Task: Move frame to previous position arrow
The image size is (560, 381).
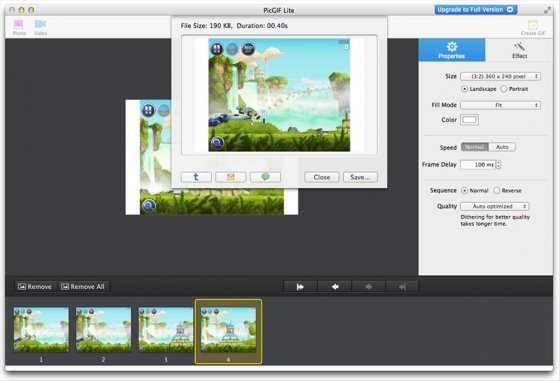Action: pyautogui.click(x=335, y=287)
